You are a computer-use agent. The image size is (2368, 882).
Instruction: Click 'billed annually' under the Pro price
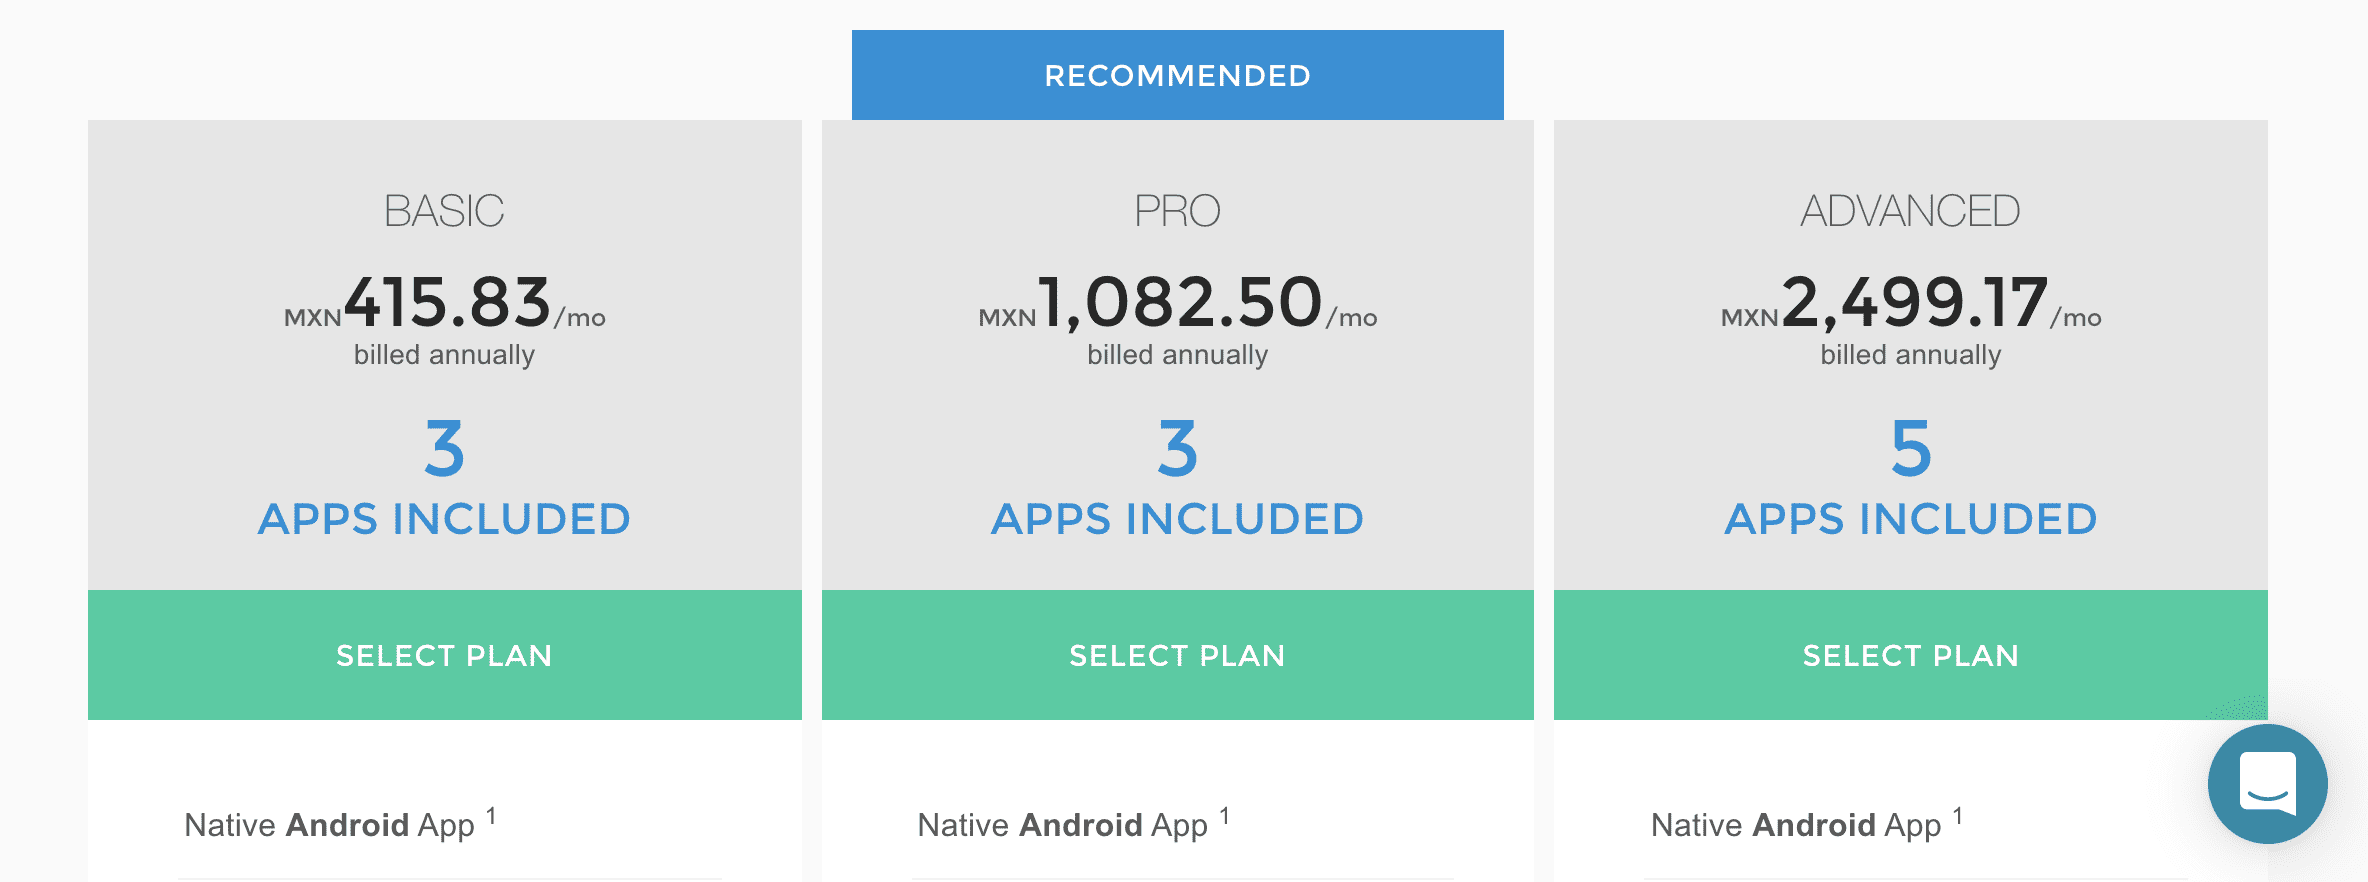tap(1177, 352)
